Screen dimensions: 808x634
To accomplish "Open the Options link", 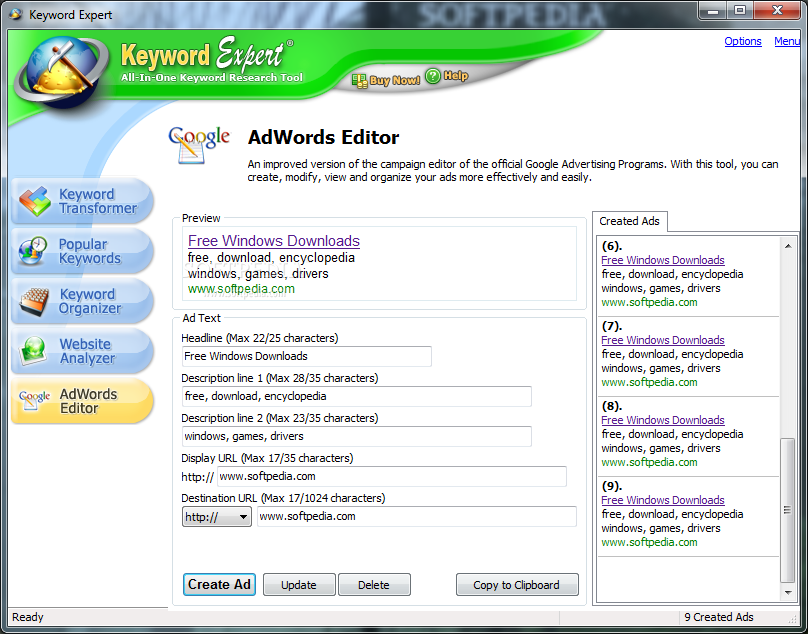I will pos(743,41).
